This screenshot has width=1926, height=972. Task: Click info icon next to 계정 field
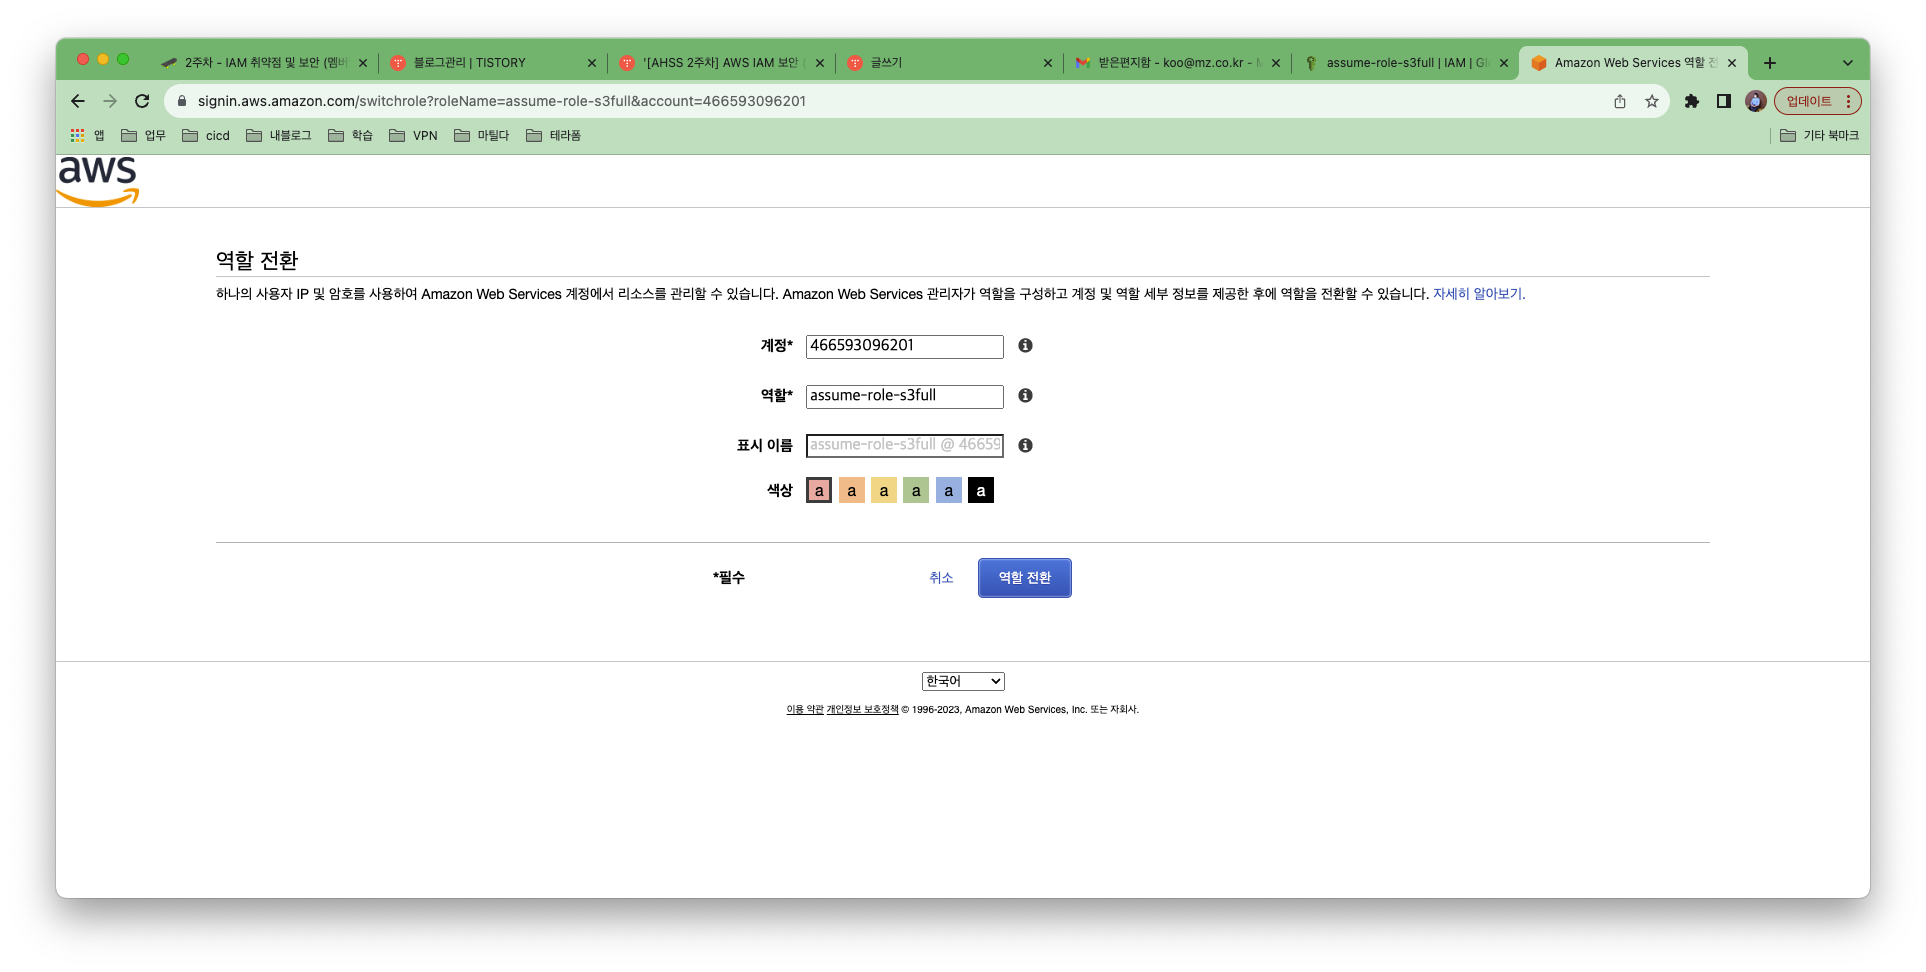click(1025, 345)
